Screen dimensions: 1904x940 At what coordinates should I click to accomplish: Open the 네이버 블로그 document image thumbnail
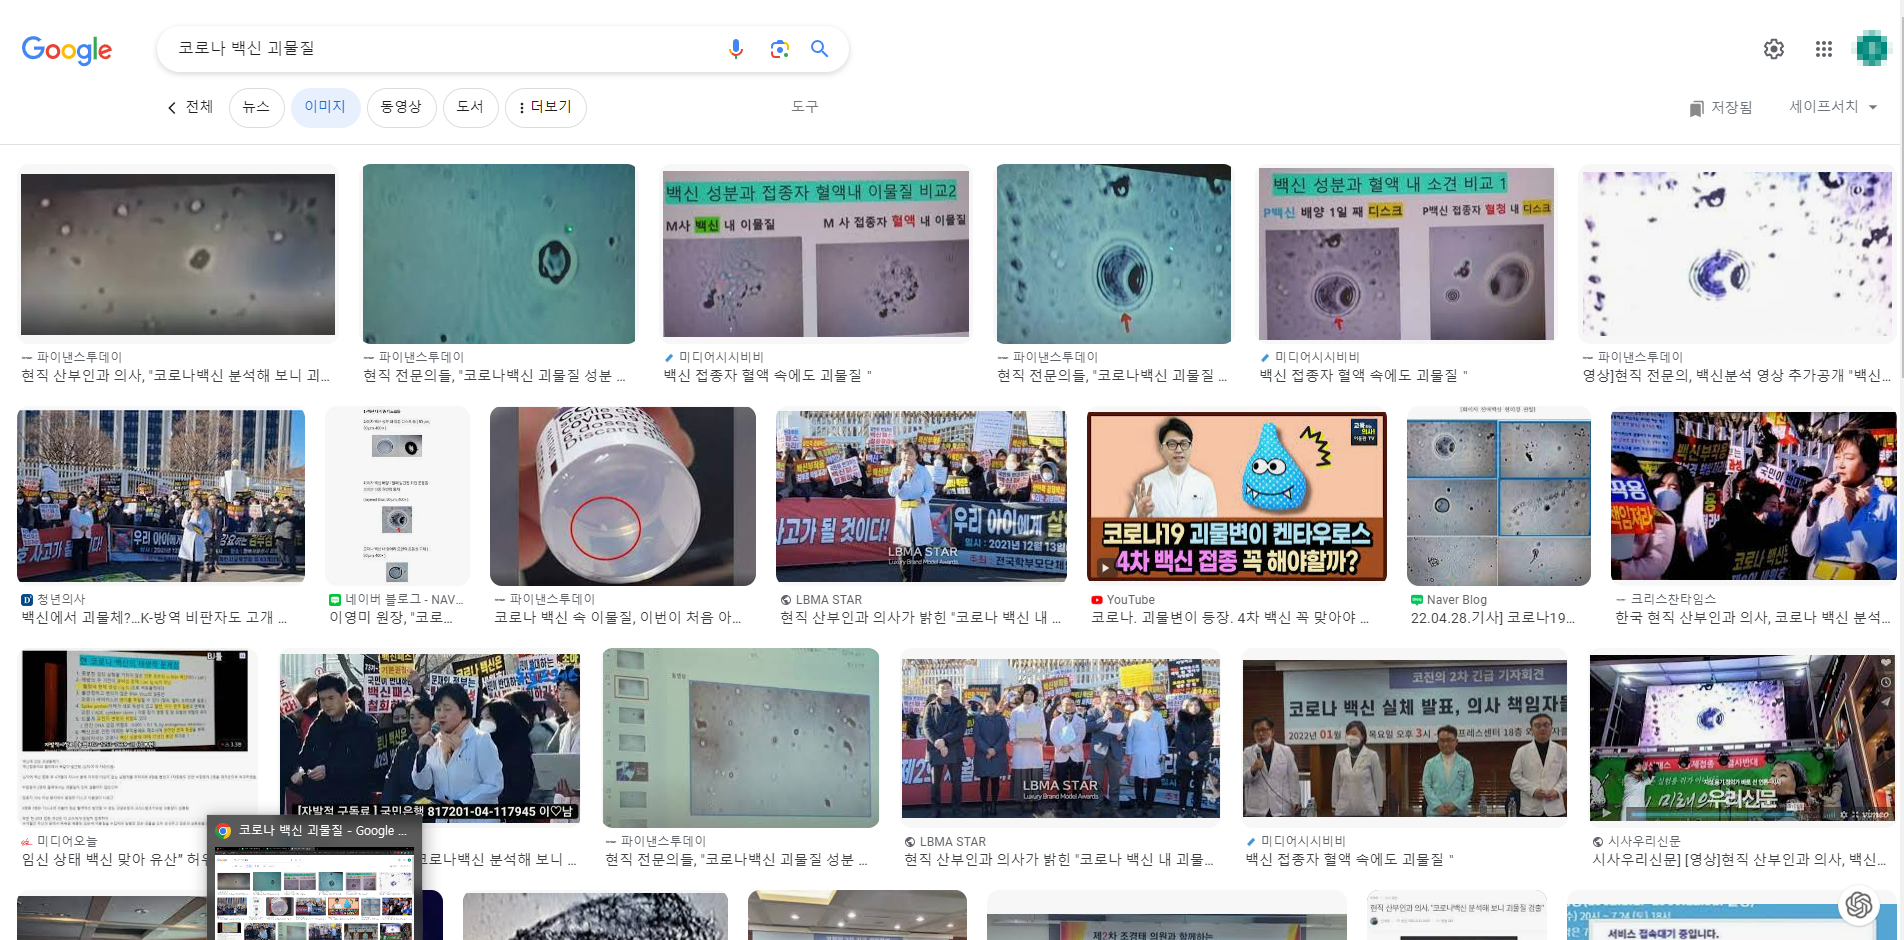(397, 496)
